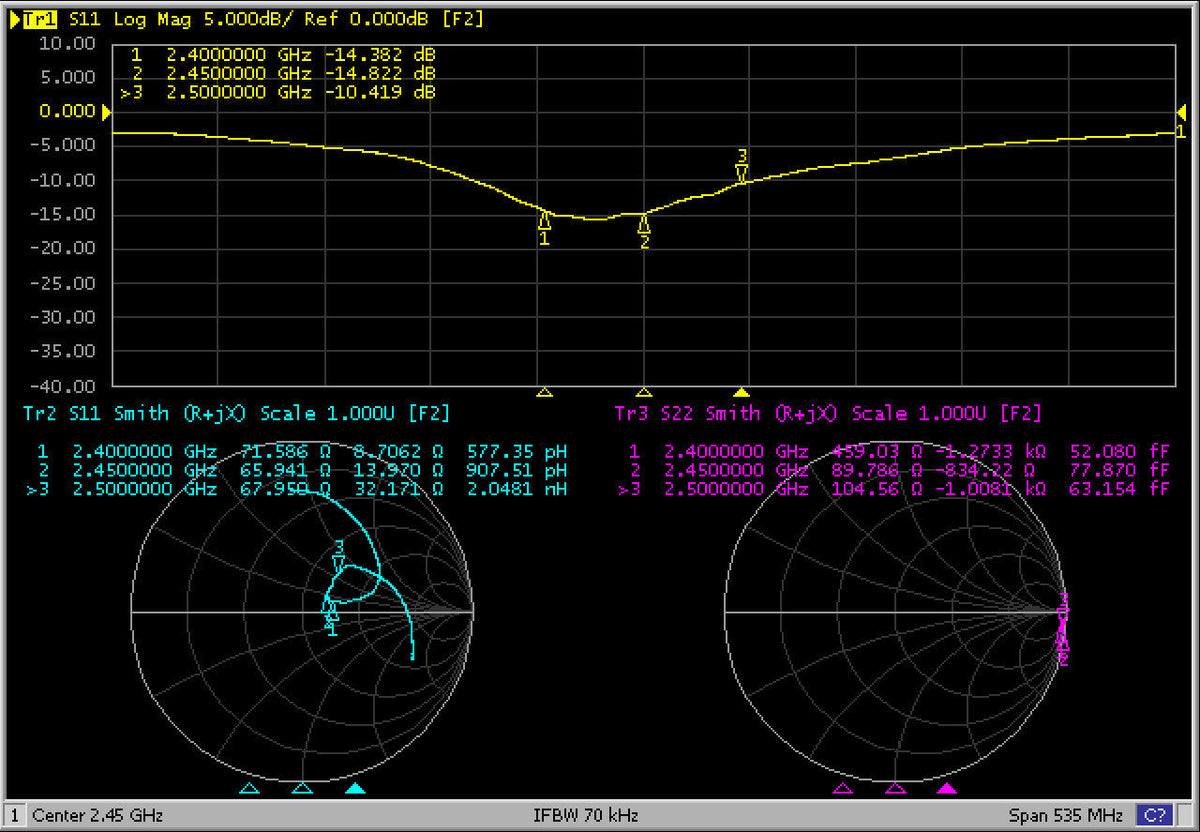The height and width of the screenshot is (832, 1200).
Task: Click the first cyan marker triangle below the S11 Smith chart
Action: [x=250, y=789]
